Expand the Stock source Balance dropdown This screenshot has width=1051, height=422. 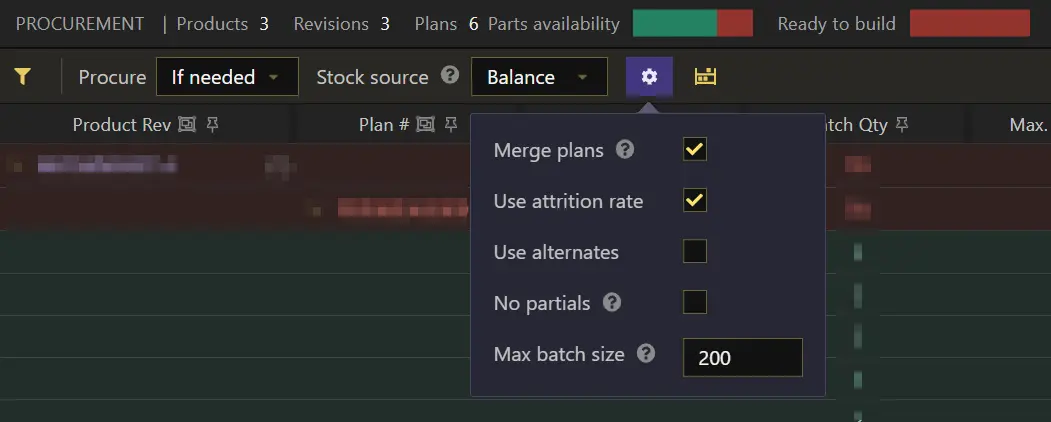click(539, 77)
